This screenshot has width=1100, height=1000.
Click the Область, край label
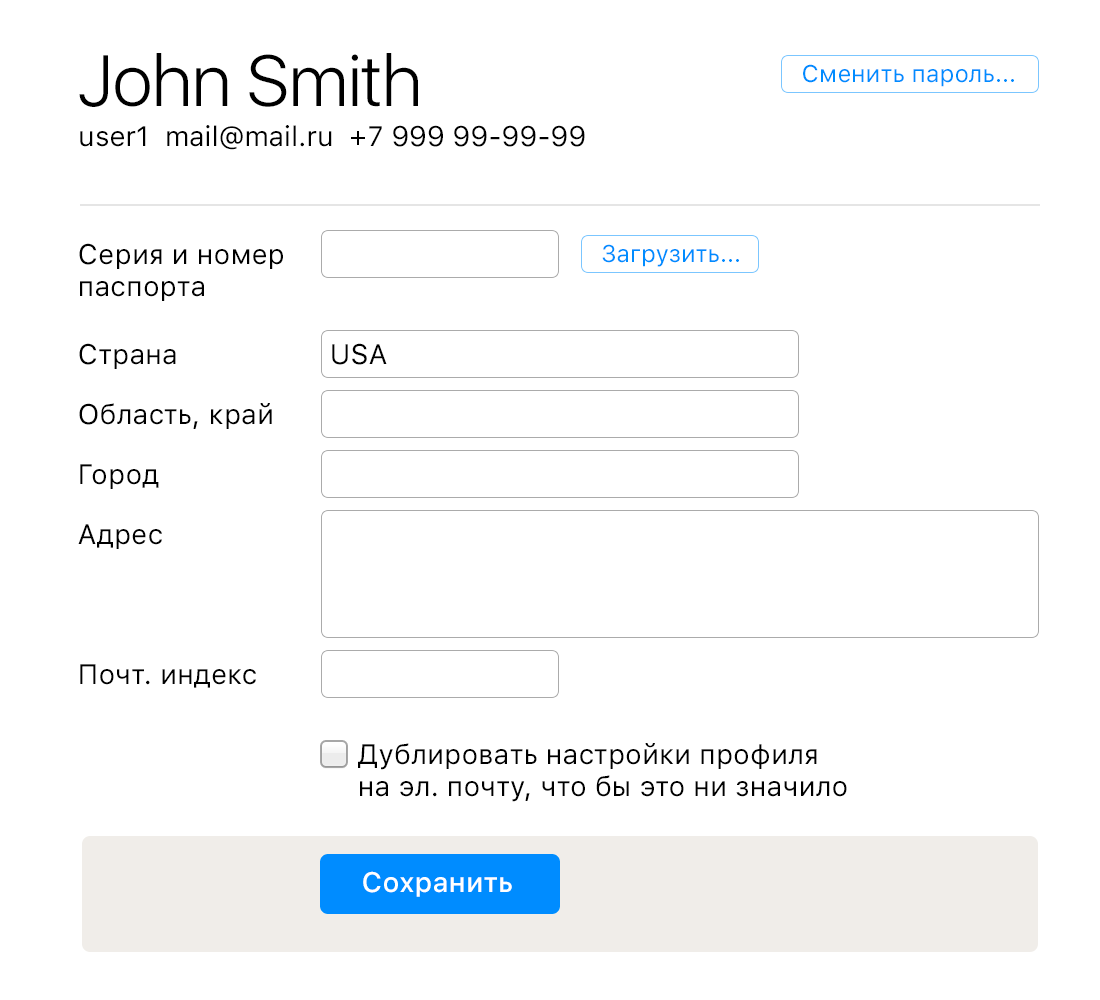176,415
